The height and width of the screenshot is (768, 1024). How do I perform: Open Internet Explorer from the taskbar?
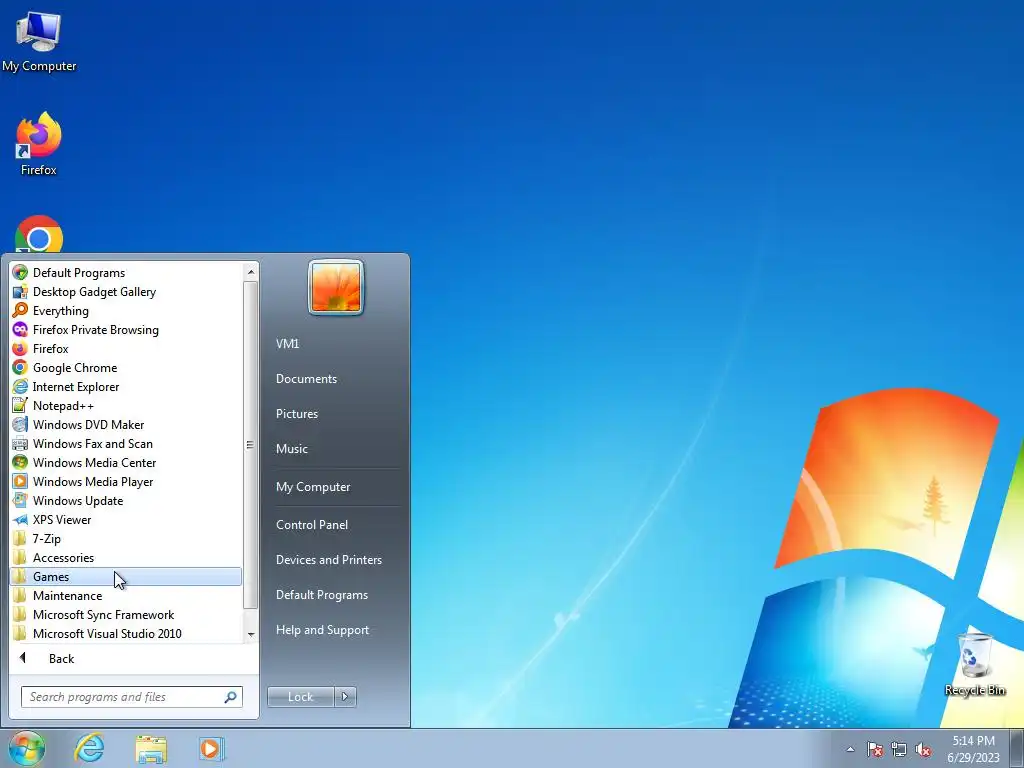coord(89,748)
